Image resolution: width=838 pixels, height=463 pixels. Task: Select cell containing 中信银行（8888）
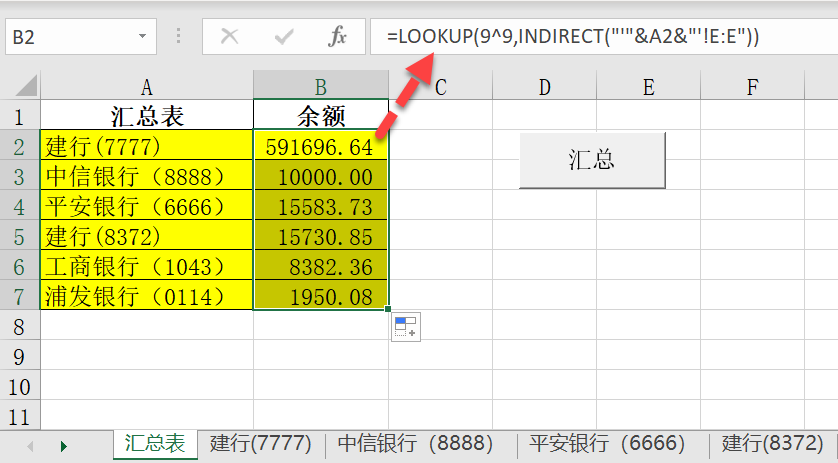pos(147,175)
